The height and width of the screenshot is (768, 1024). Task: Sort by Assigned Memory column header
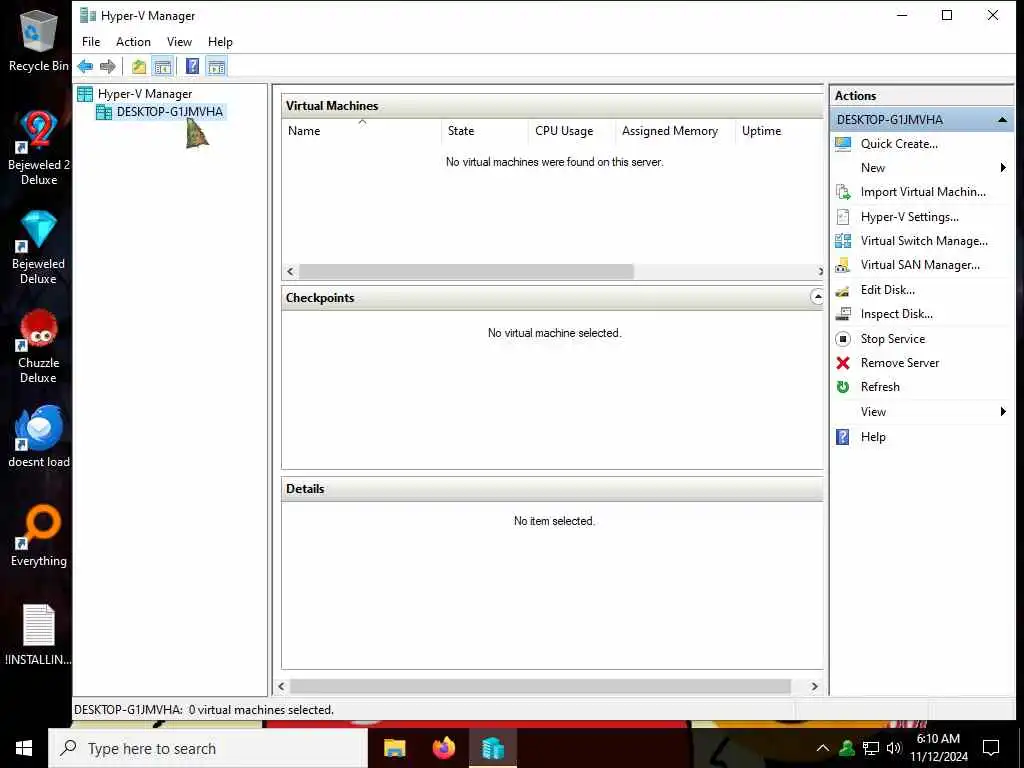point(675,131)
